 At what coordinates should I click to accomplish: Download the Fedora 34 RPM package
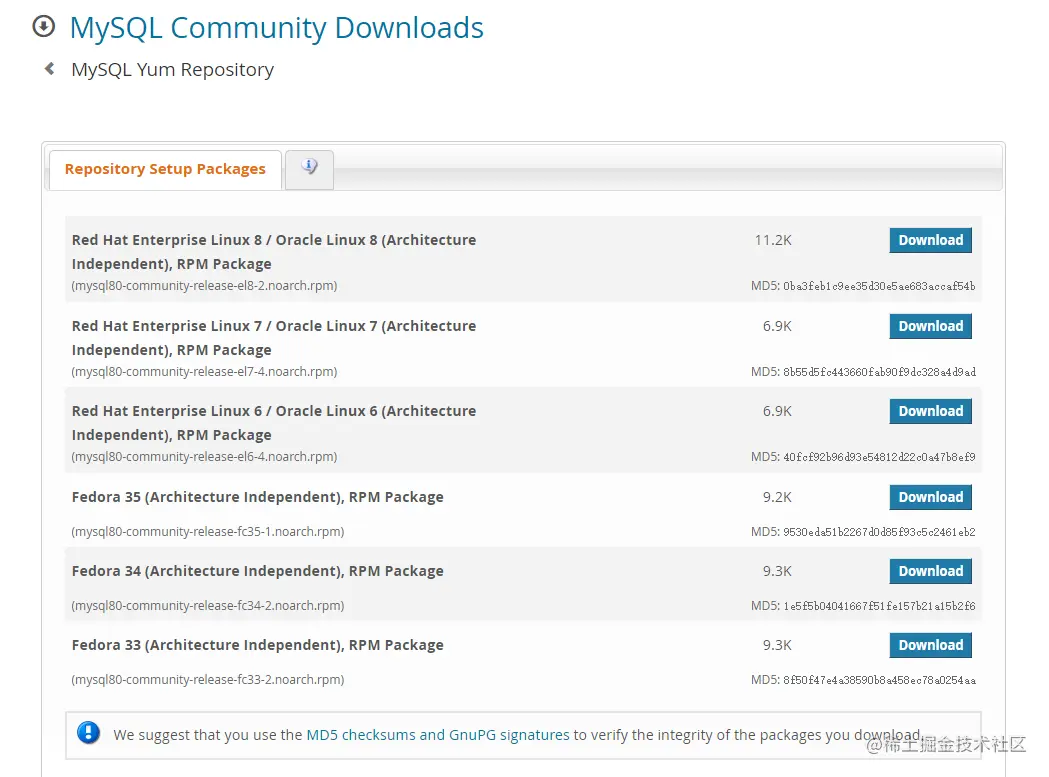[x=931, y=571]
